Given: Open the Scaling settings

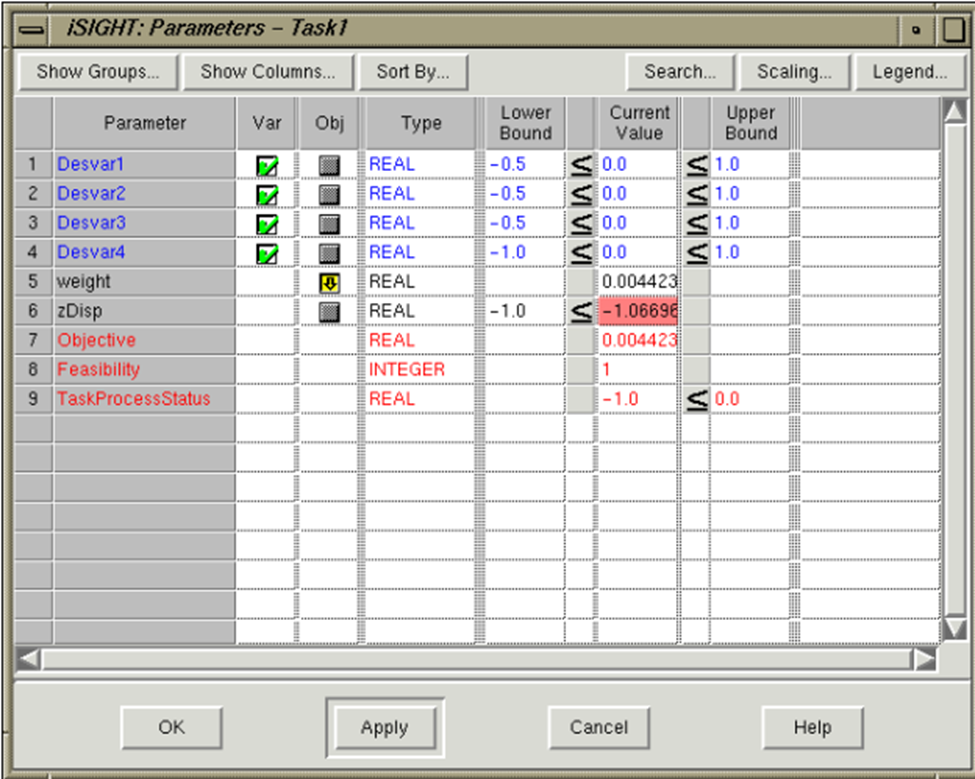Looking at the screenshot, I should point(794,72).
